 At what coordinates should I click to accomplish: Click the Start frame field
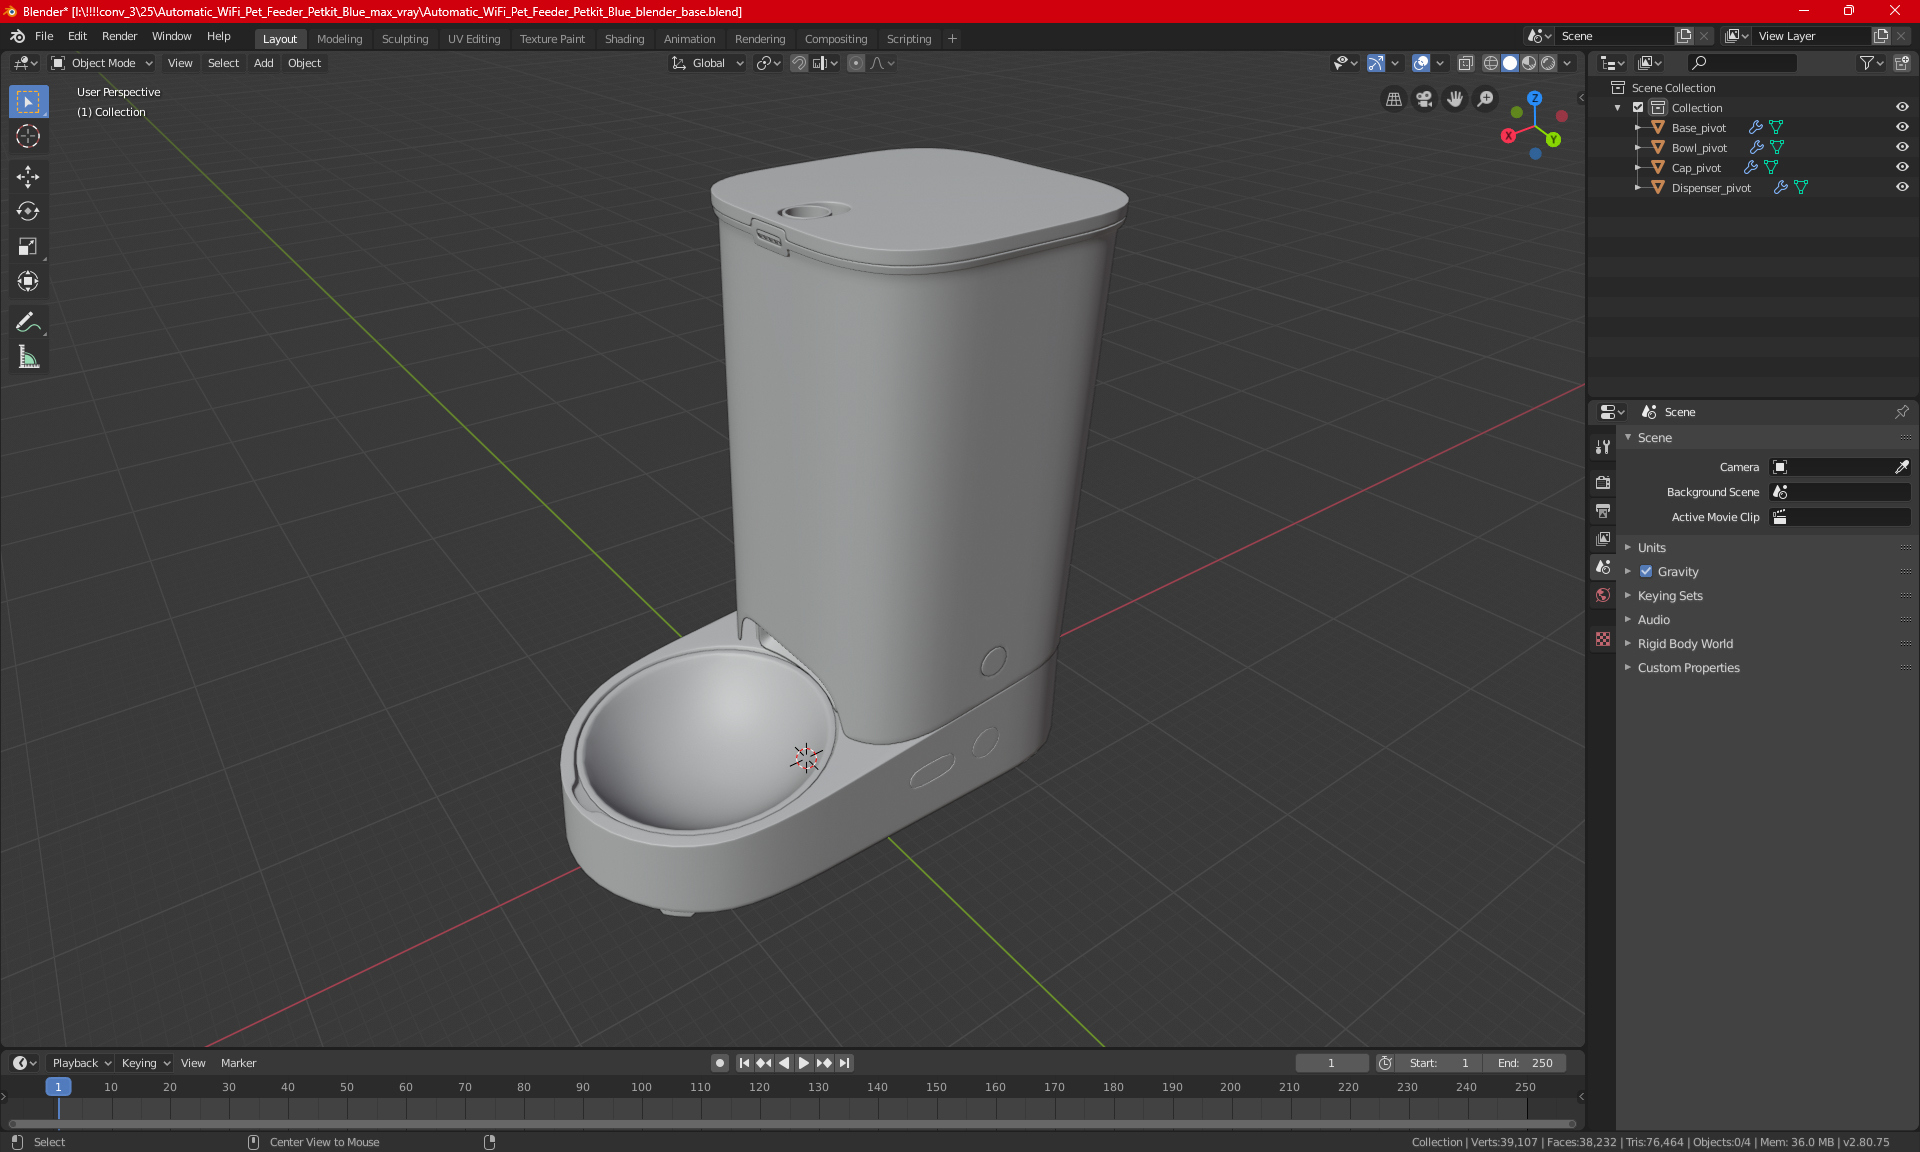click(x=1439, y=1063)
